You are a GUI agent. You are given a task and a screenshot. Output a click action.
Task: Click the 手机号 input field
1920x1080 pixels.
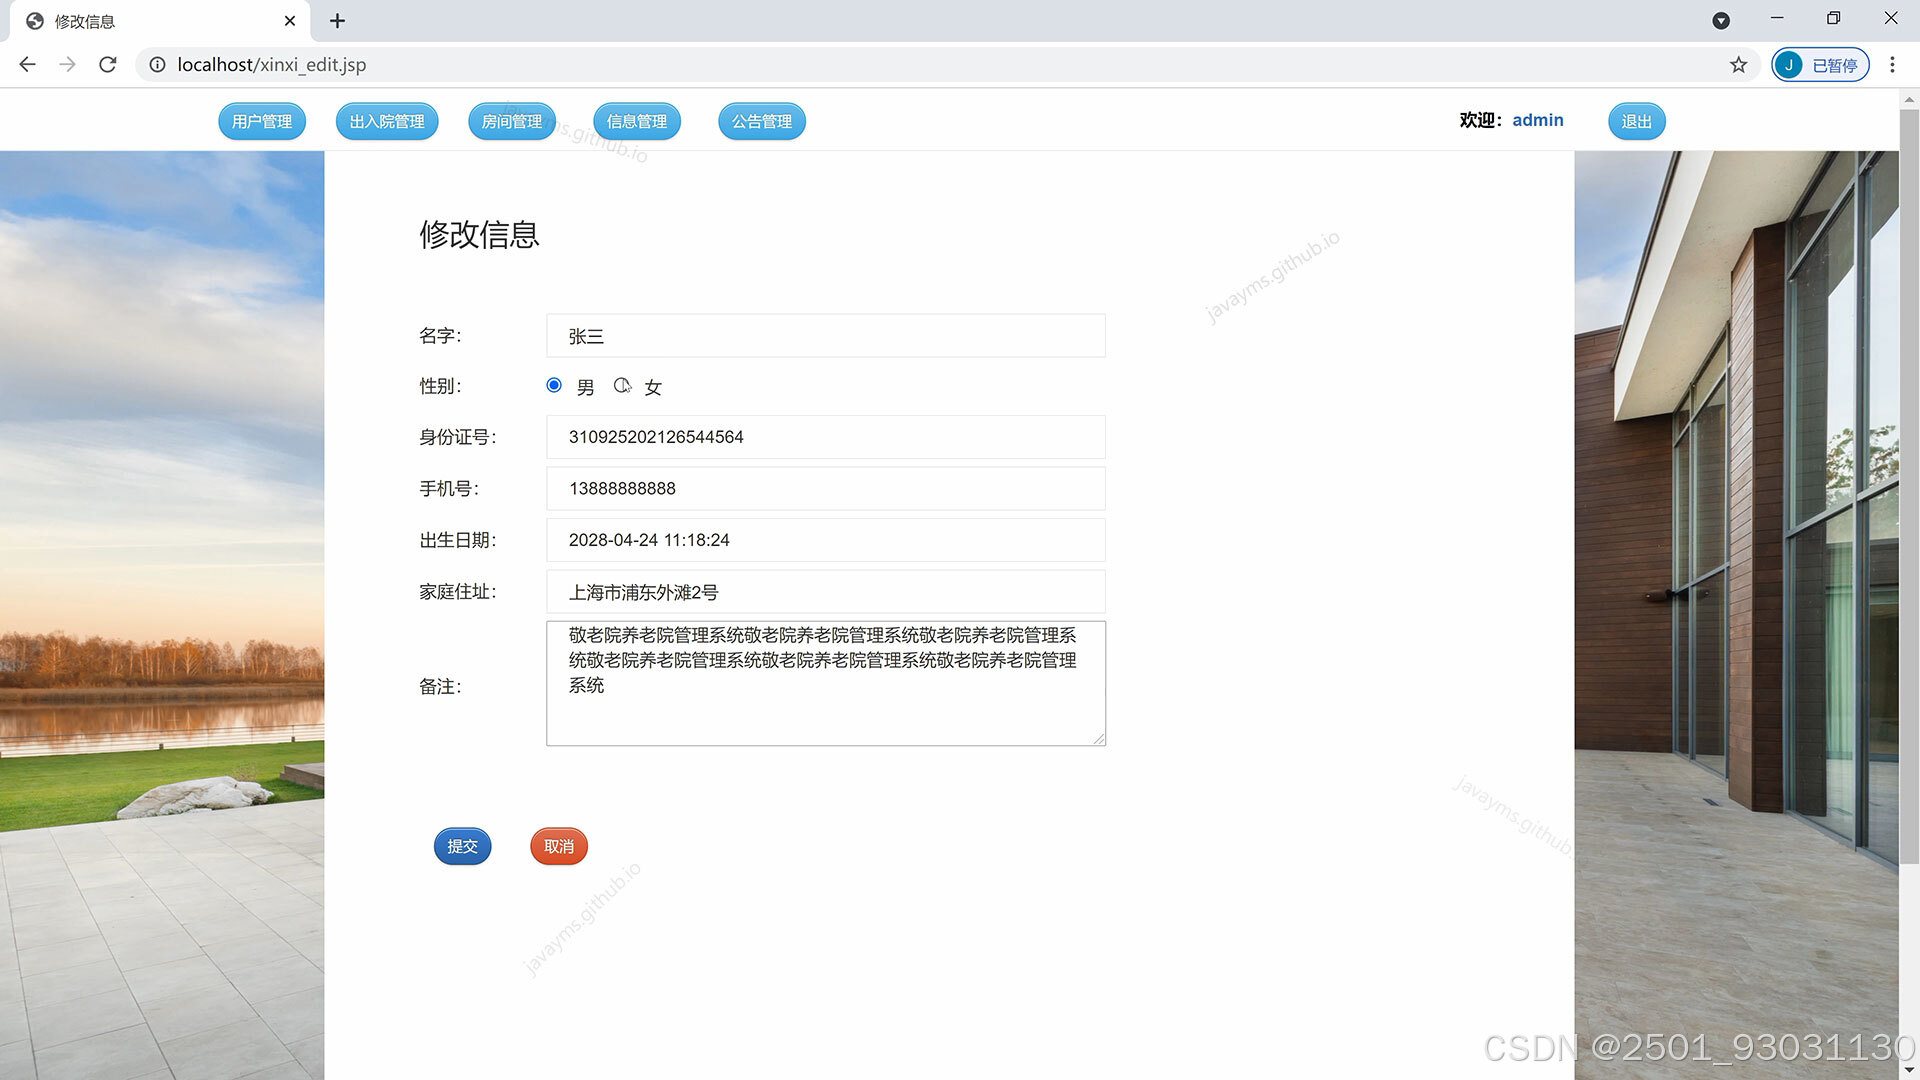pyautogui.click(x=826, y=488)
